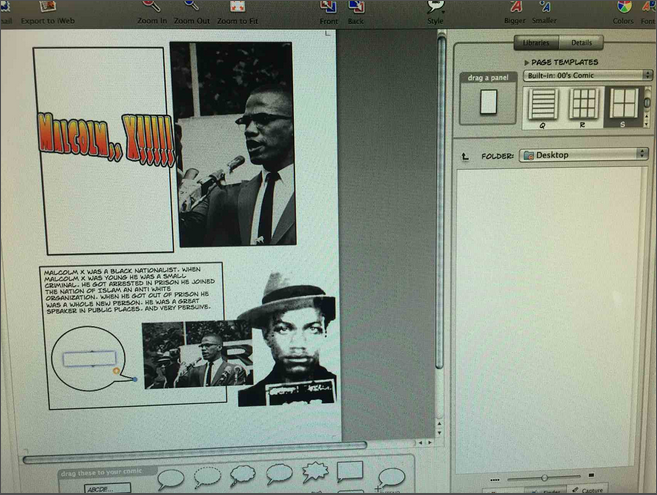
Task: Open the Built-in 00's Comic dropdown
Action: coord(587,76)
